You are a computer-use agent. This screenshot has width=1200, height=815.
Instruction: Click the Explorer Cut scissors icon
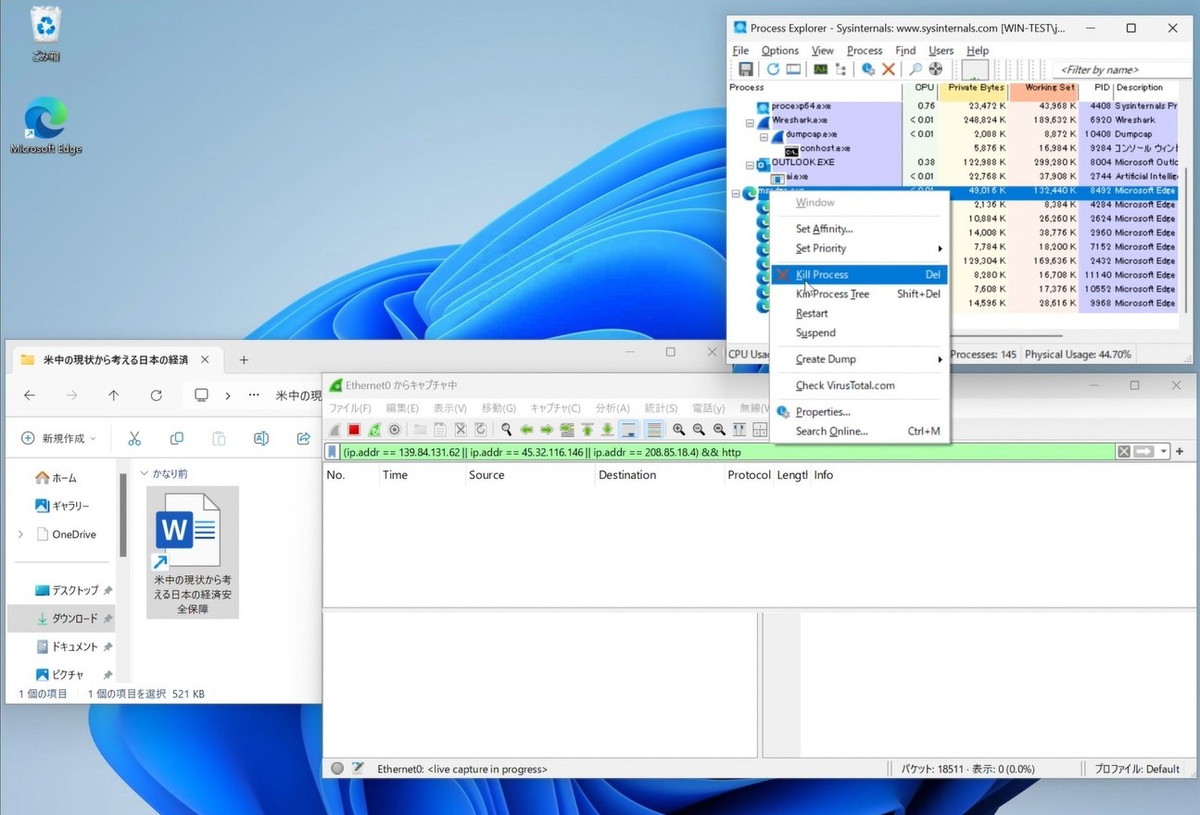(134, 438)
